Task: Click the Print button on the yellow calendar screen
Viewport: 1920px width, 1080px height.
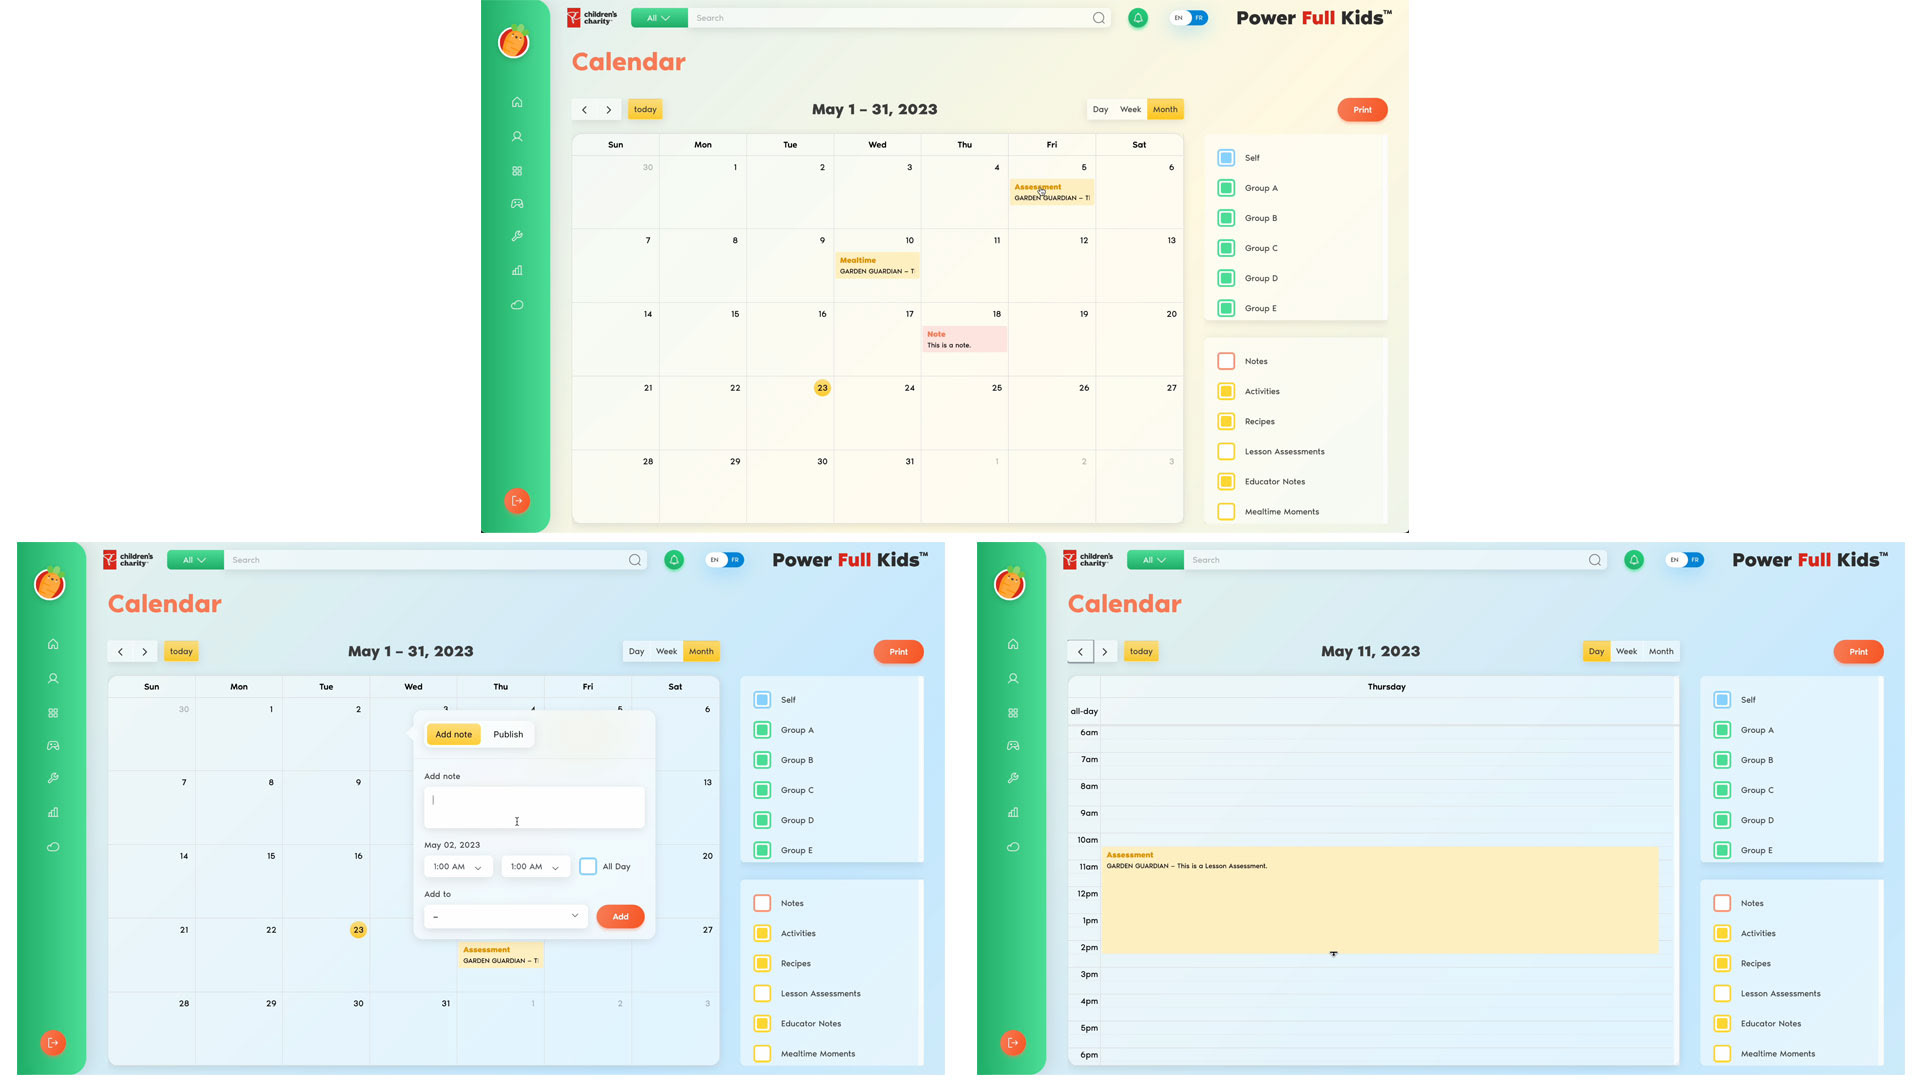Action: 1362,110
